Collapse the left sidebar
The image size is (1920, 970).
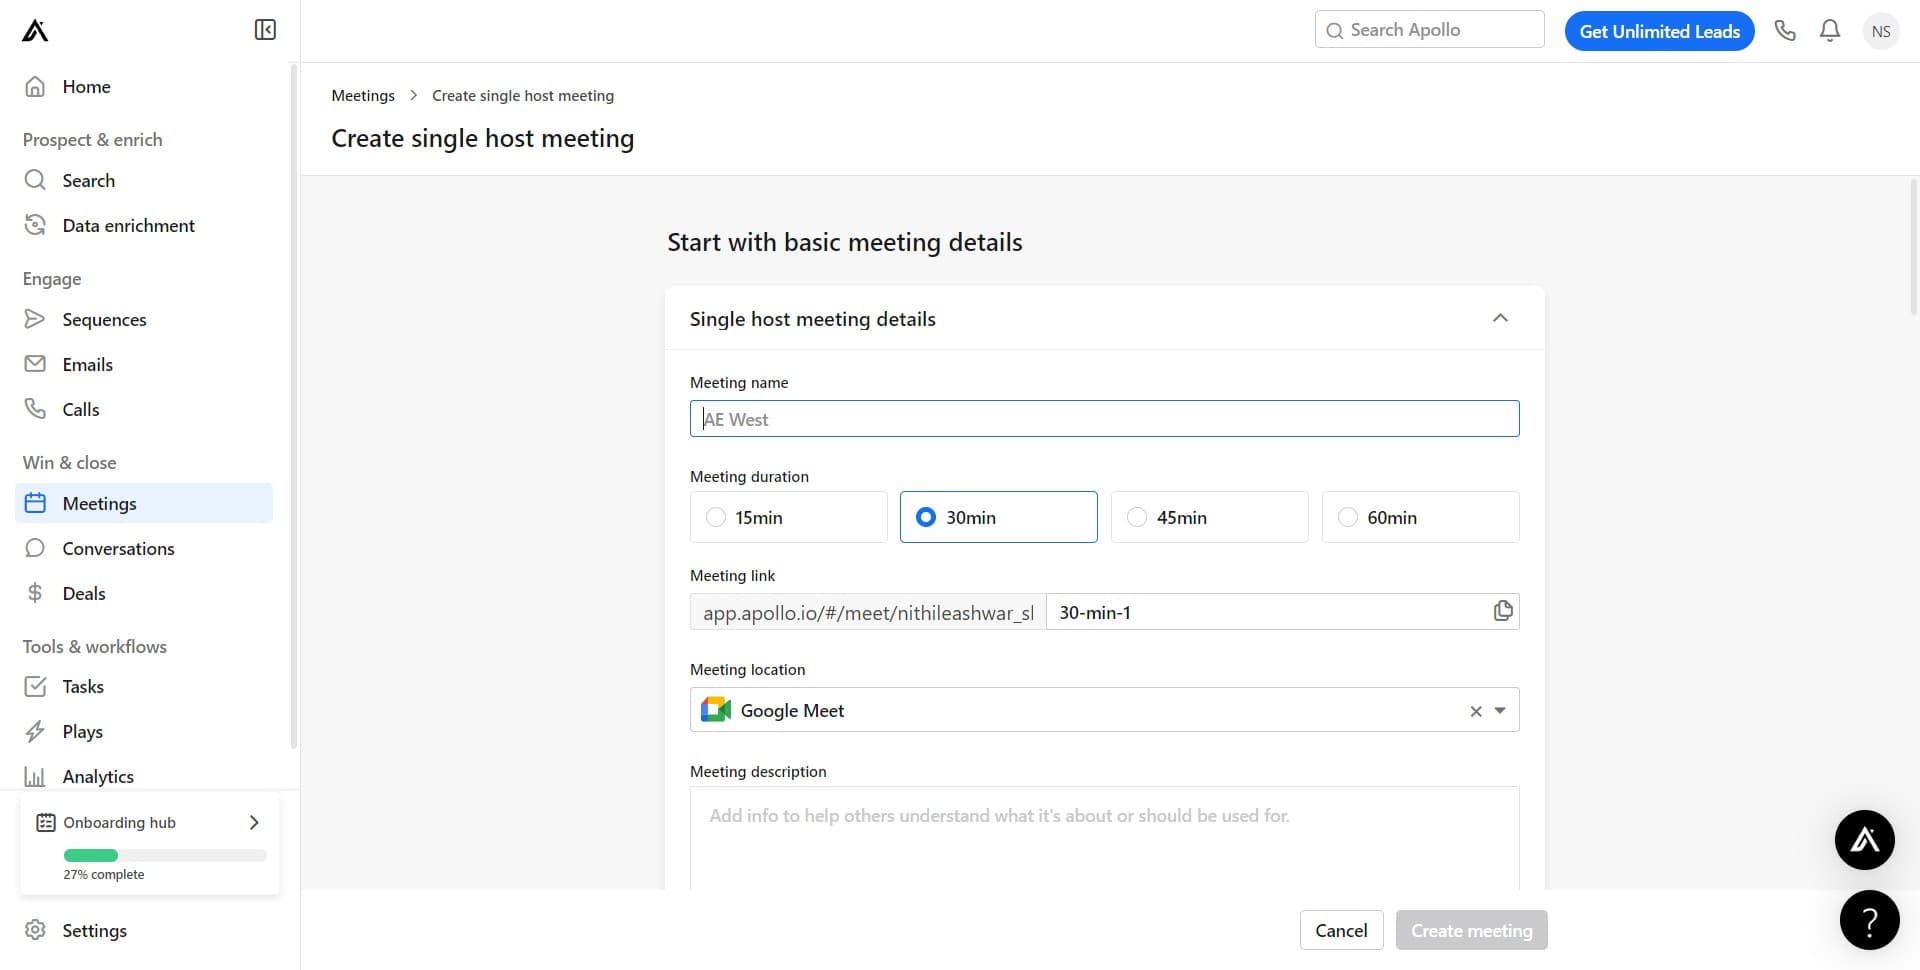pyautogui.click(x=264, y=29)
